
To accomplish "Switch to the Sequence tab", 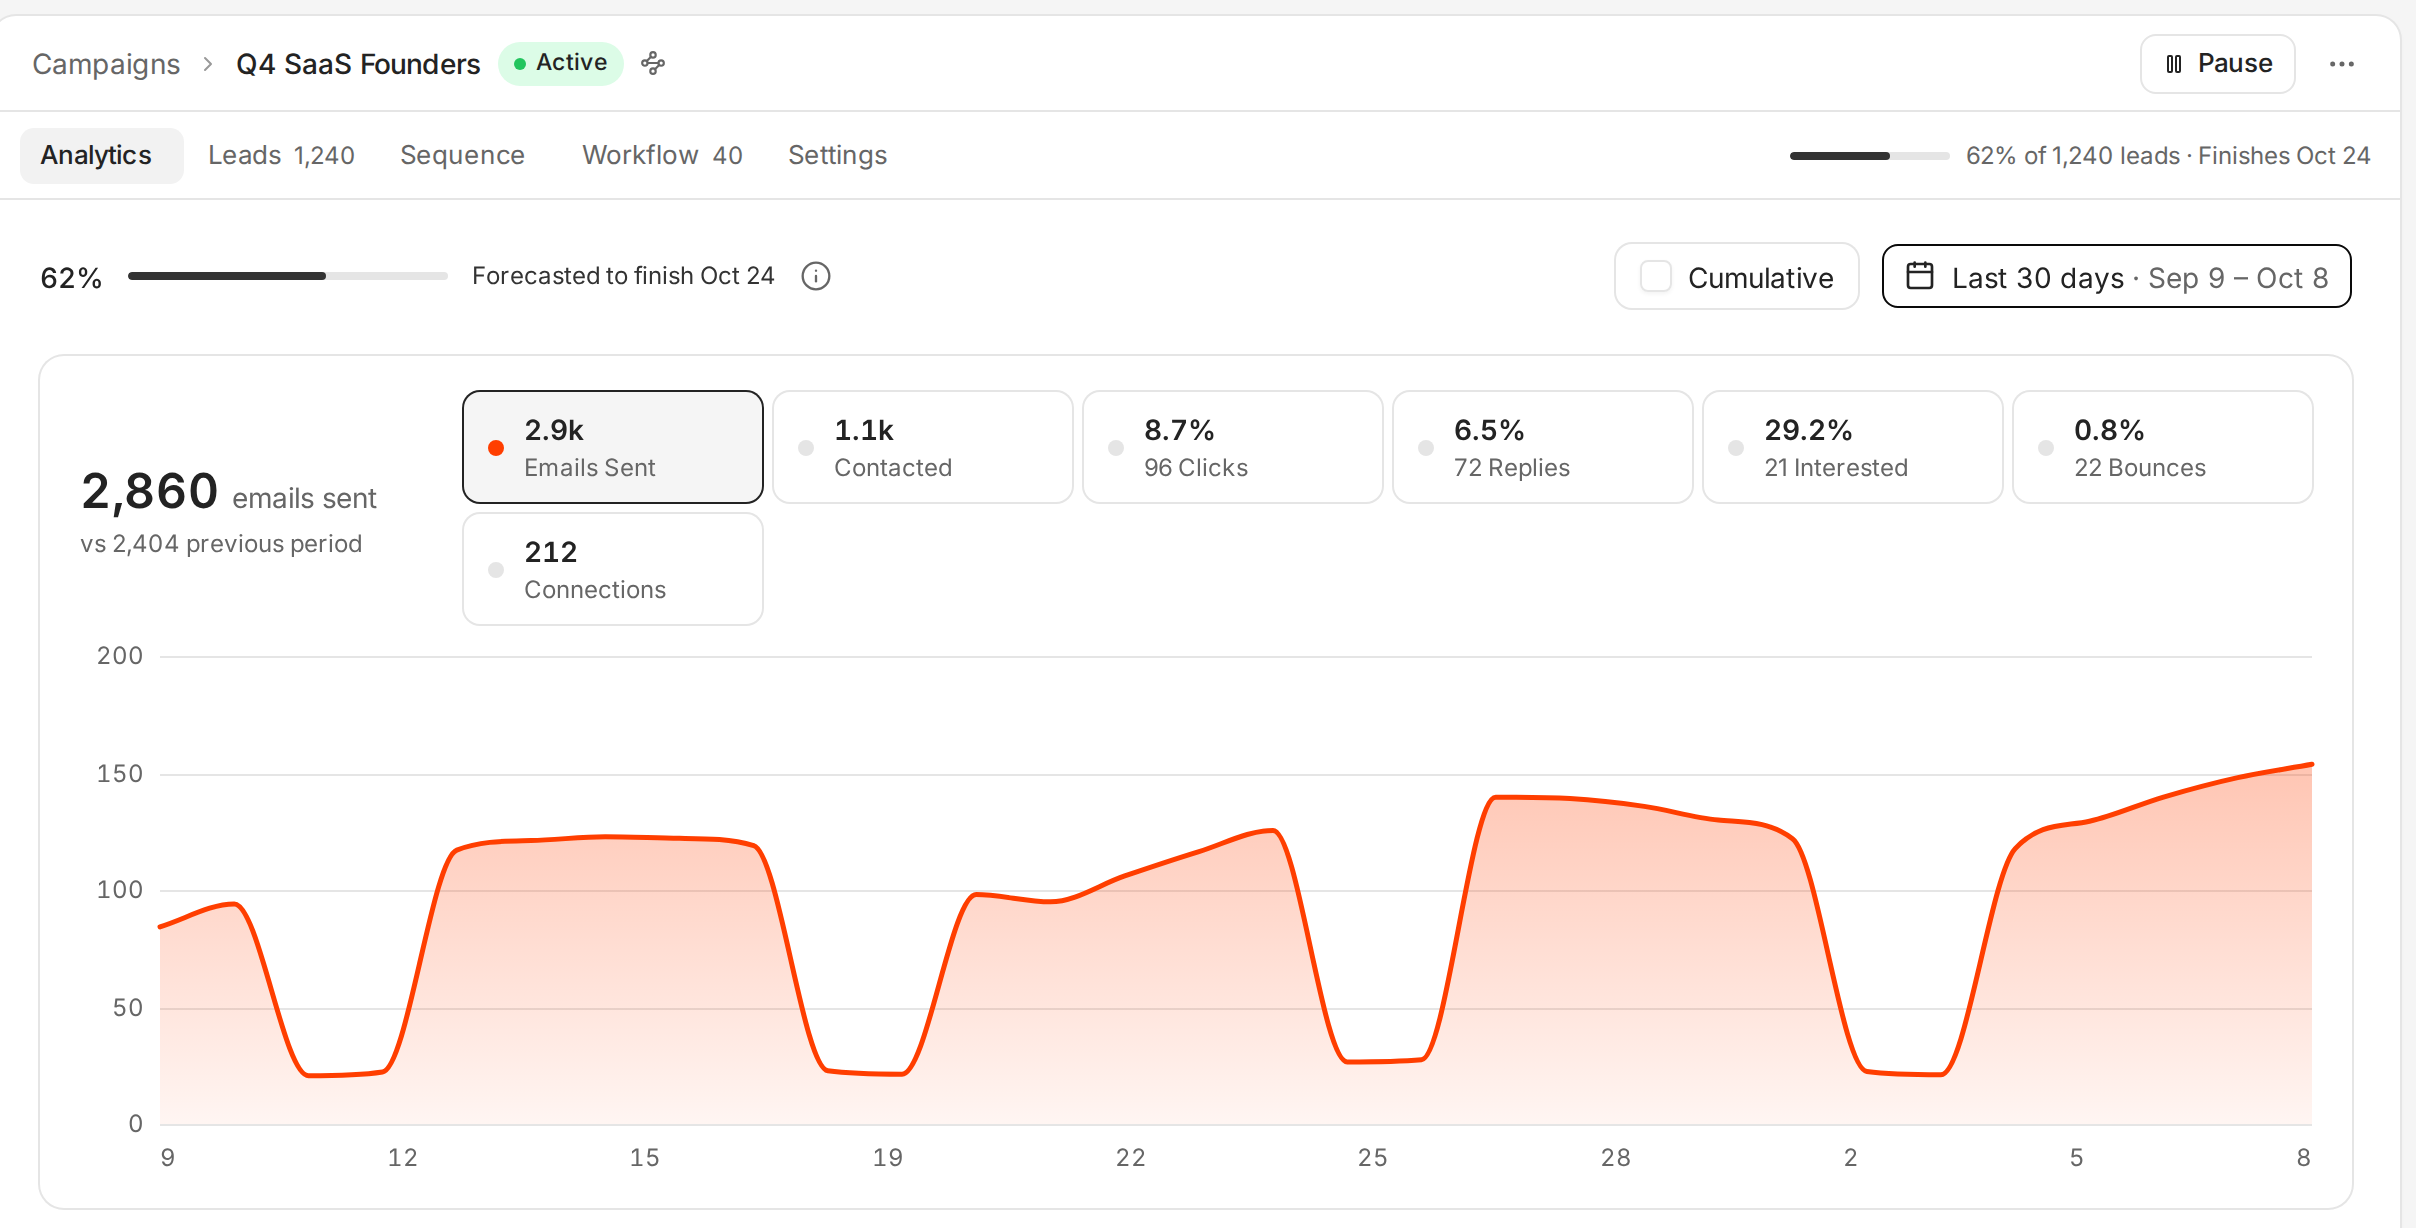I will (x=462, y=155).
